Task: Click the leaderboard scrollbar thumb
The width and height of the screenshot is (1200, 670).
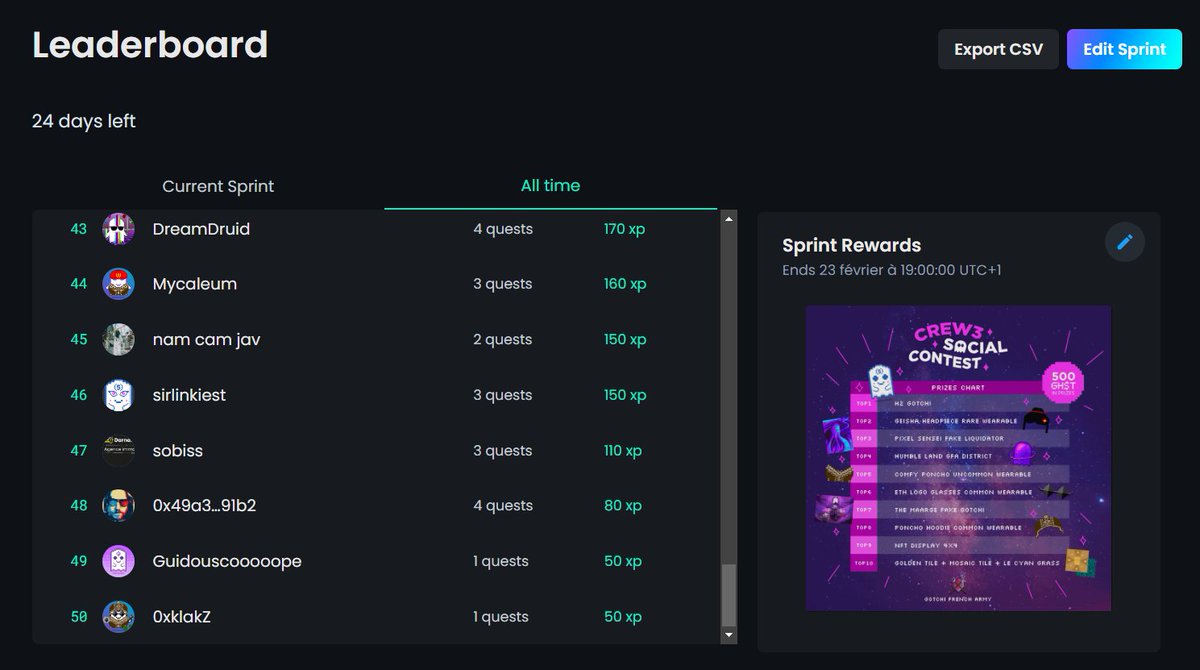Action: [x=729, y=594]
